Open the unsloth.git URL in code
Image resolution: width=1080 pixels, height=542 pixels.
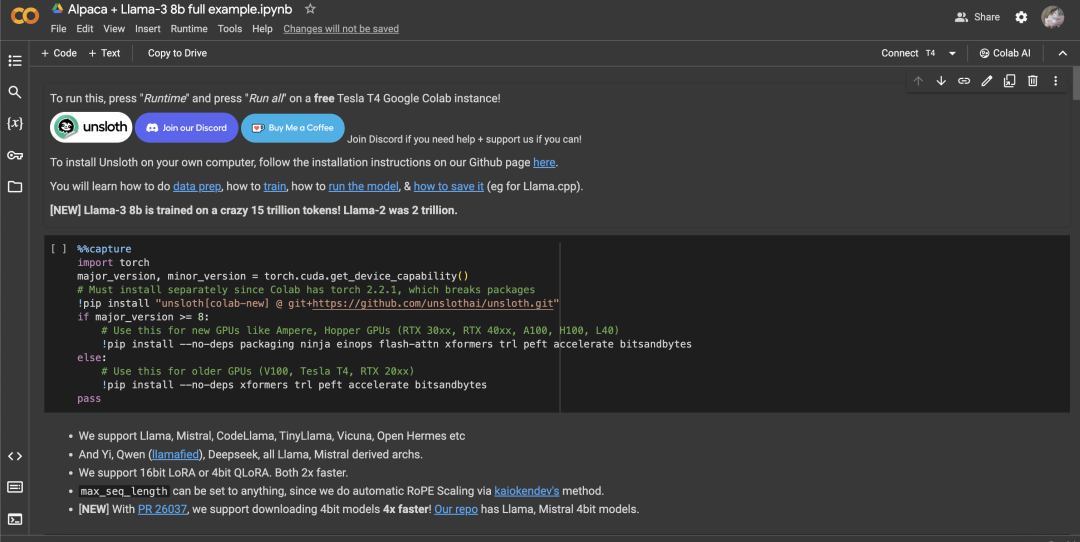point(435,303)
